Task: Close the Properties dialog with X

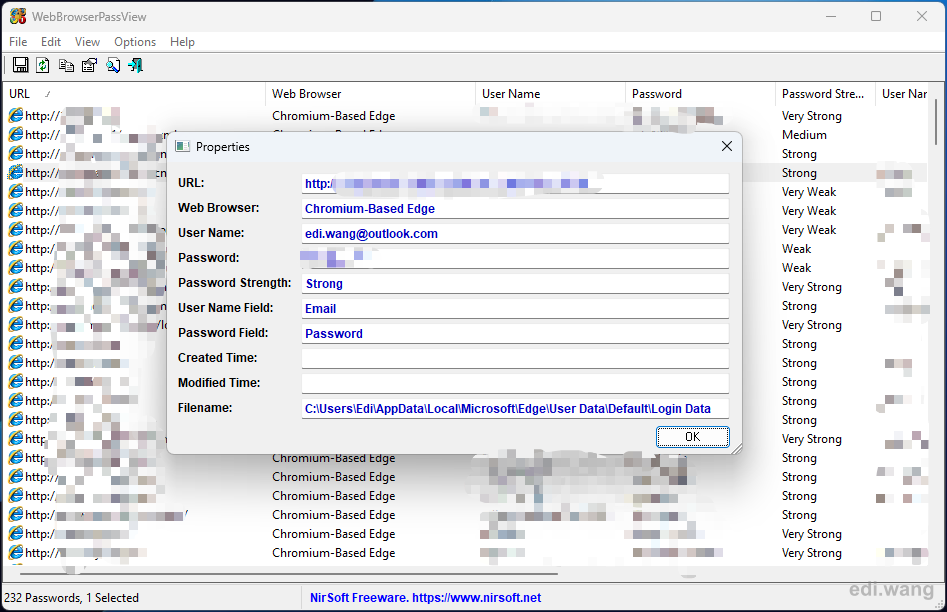Action: click(x=727, y=146)
